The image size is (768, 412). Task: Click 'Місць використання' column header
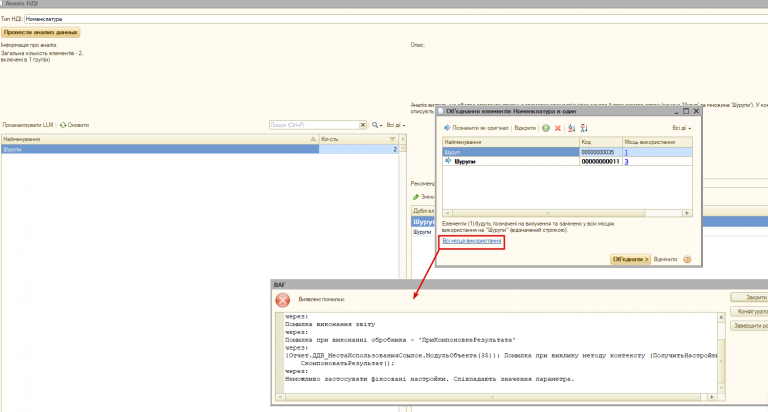(x=657, y=142)
